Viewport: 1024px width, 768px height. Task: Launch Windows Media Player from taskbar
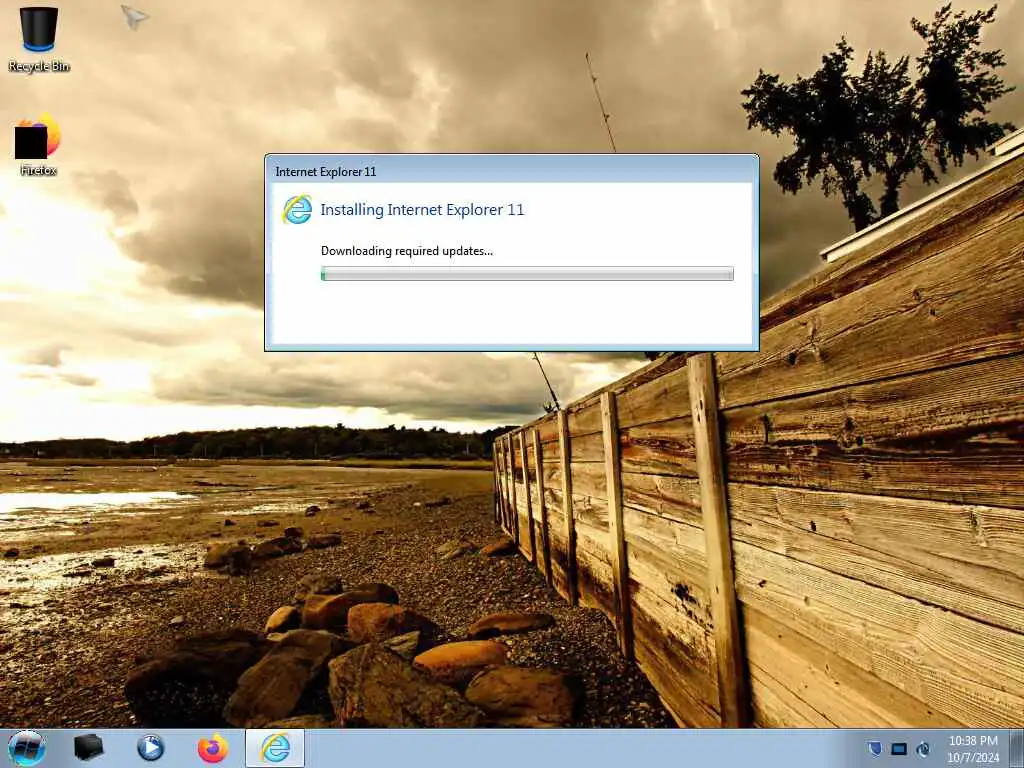click(x=150, y=748)
